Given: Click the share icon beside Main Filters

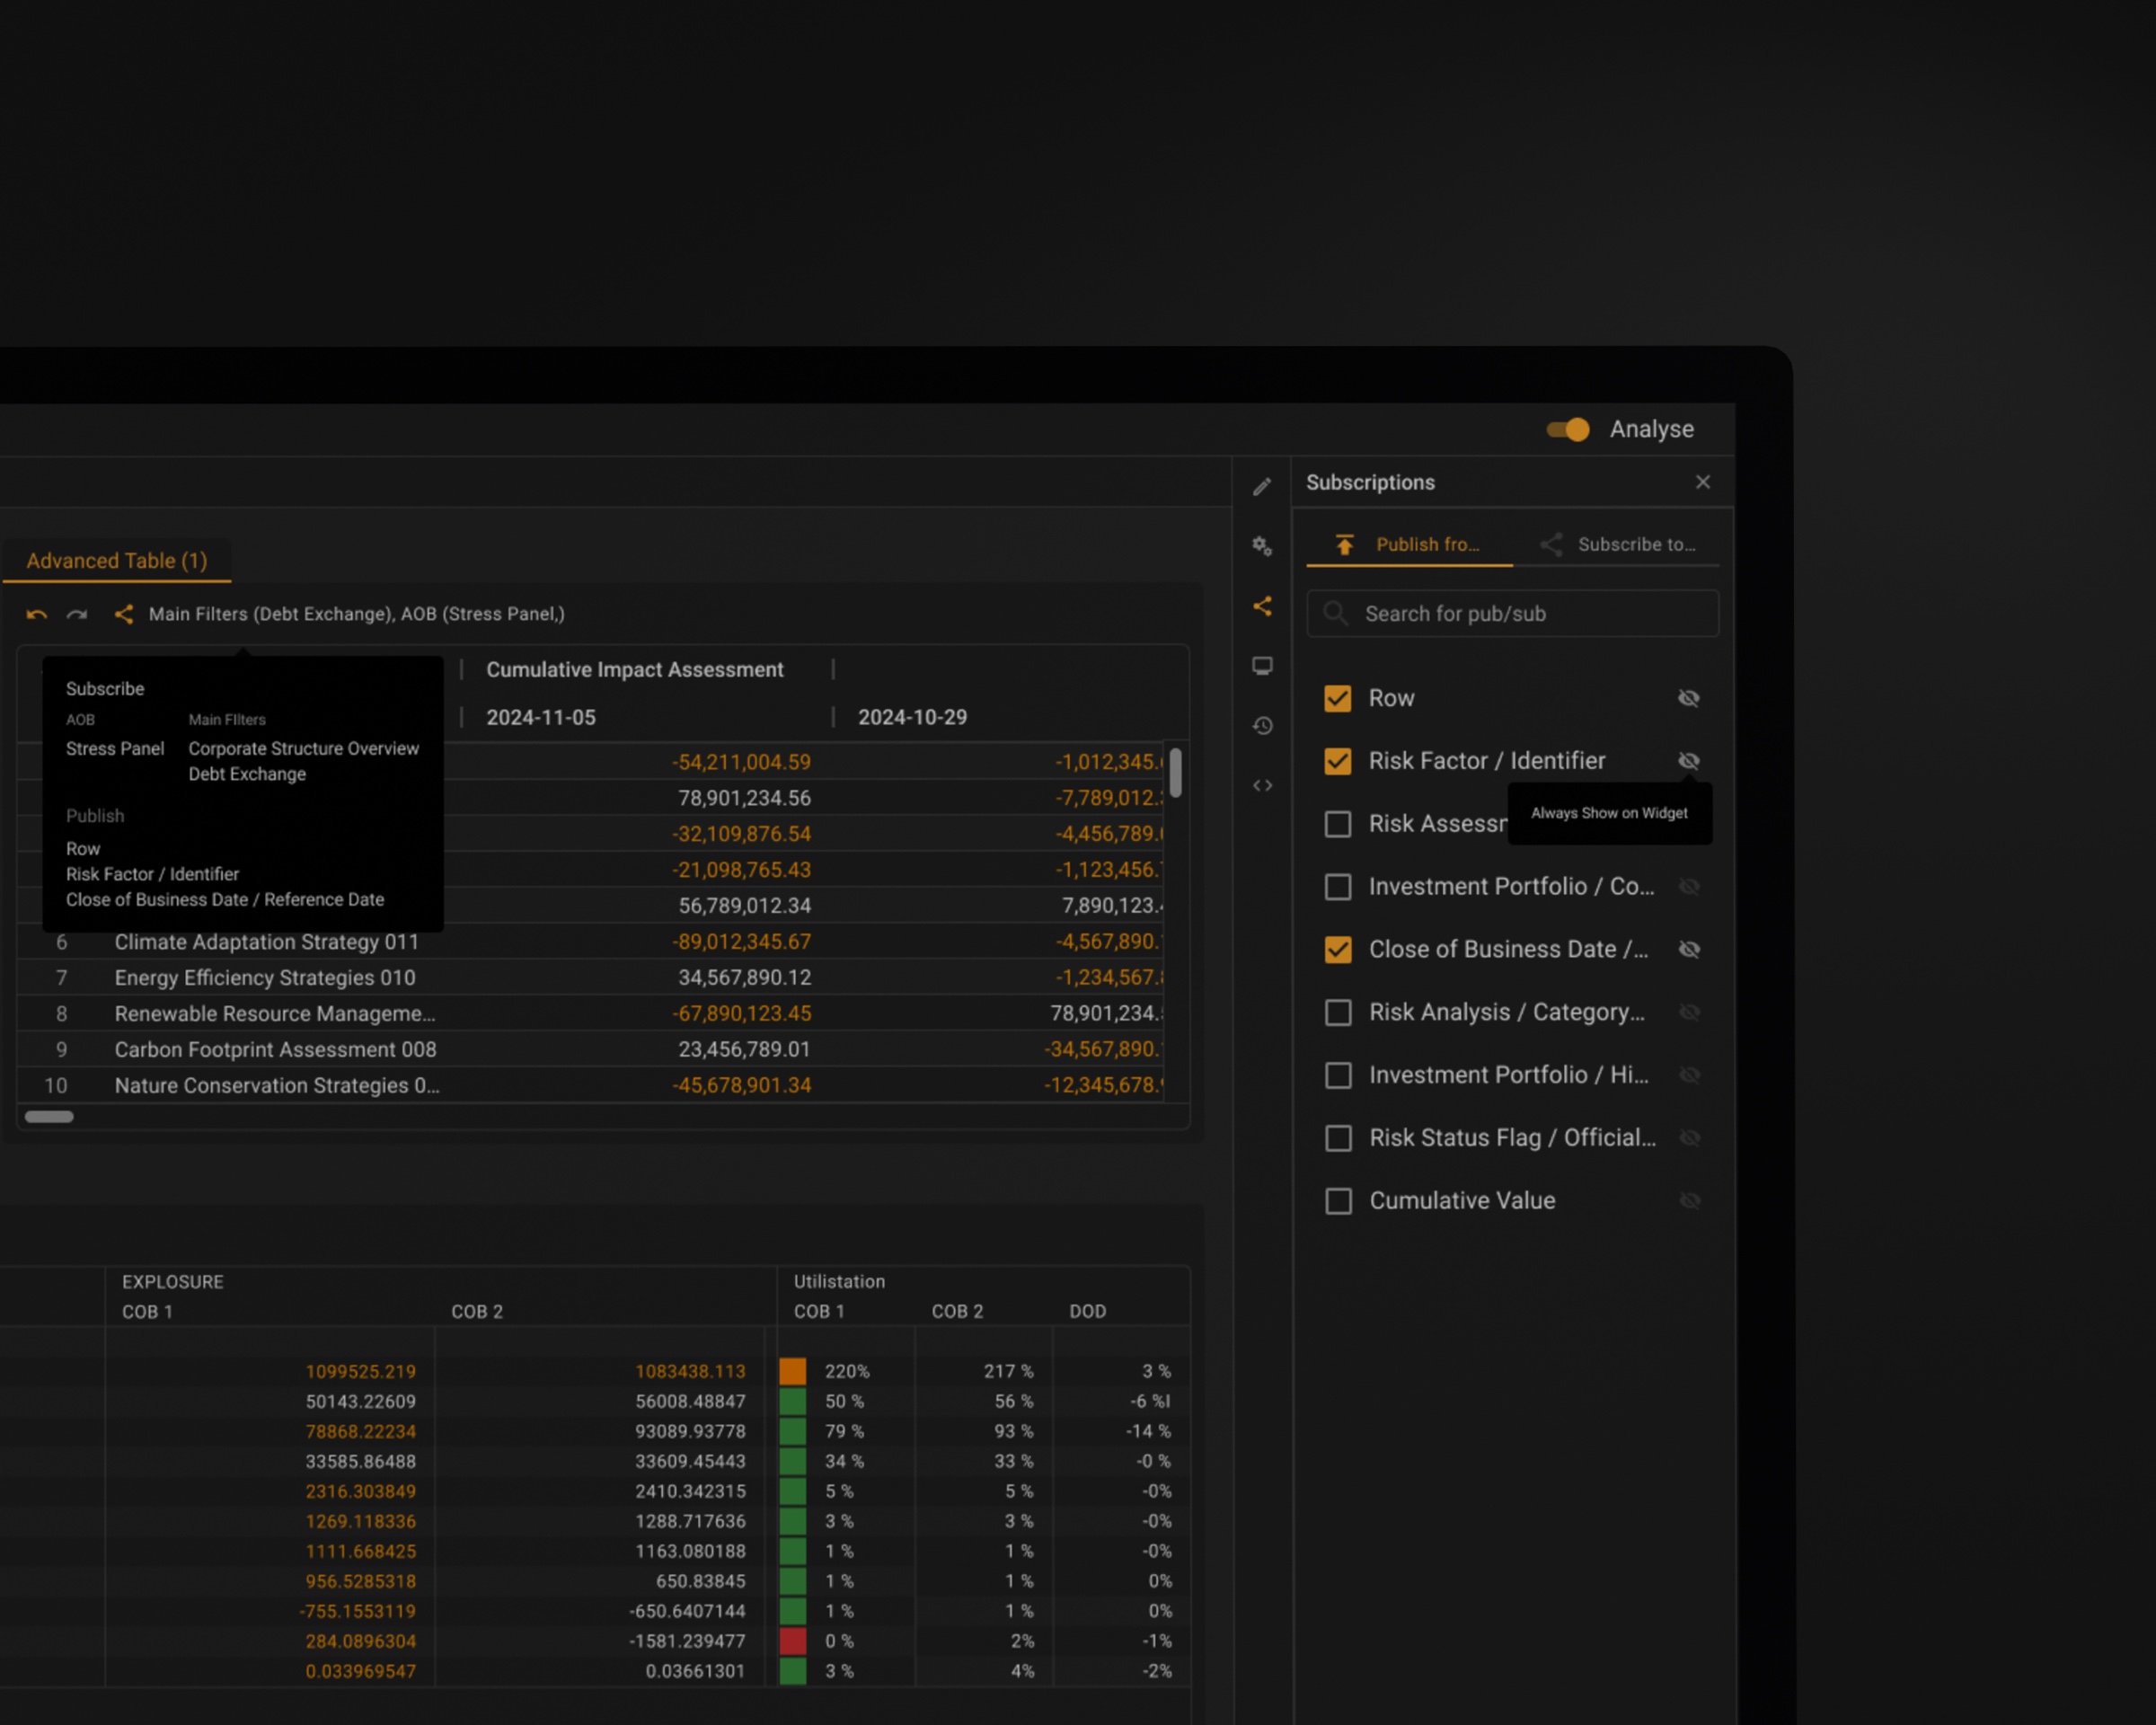Looking at the screenshot, I should pos(124,614).
